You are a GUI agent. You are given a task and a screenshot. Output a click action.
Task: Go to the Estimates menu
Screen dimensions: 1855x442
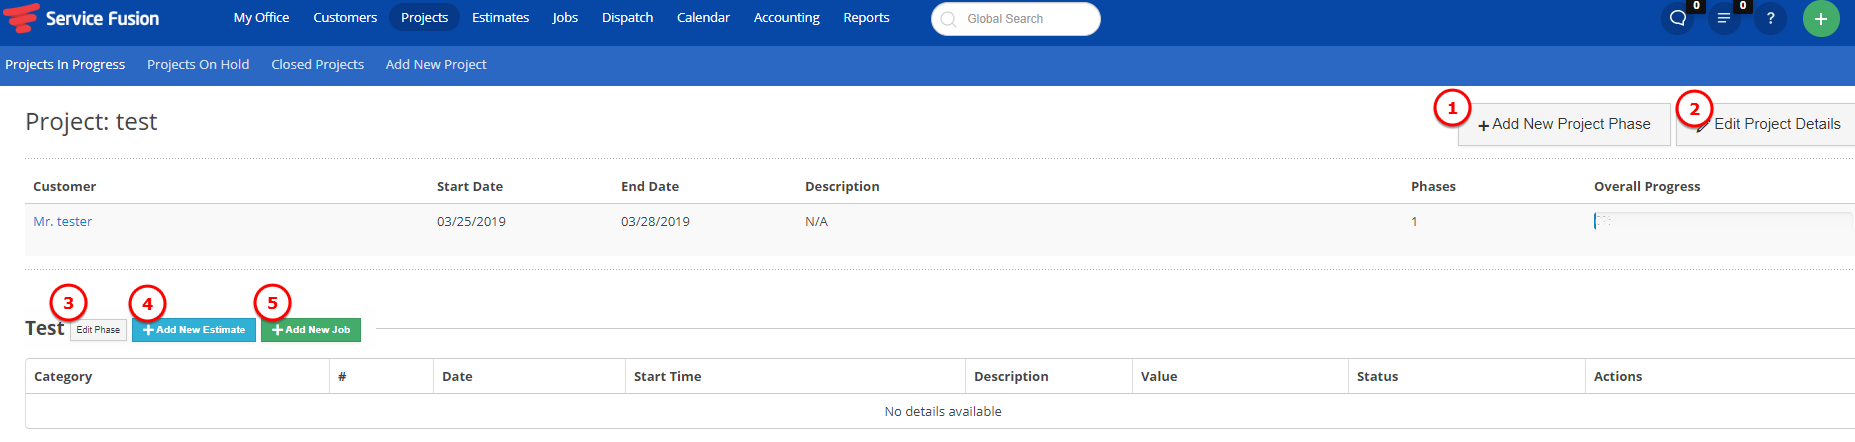click(x=500, y=18)
